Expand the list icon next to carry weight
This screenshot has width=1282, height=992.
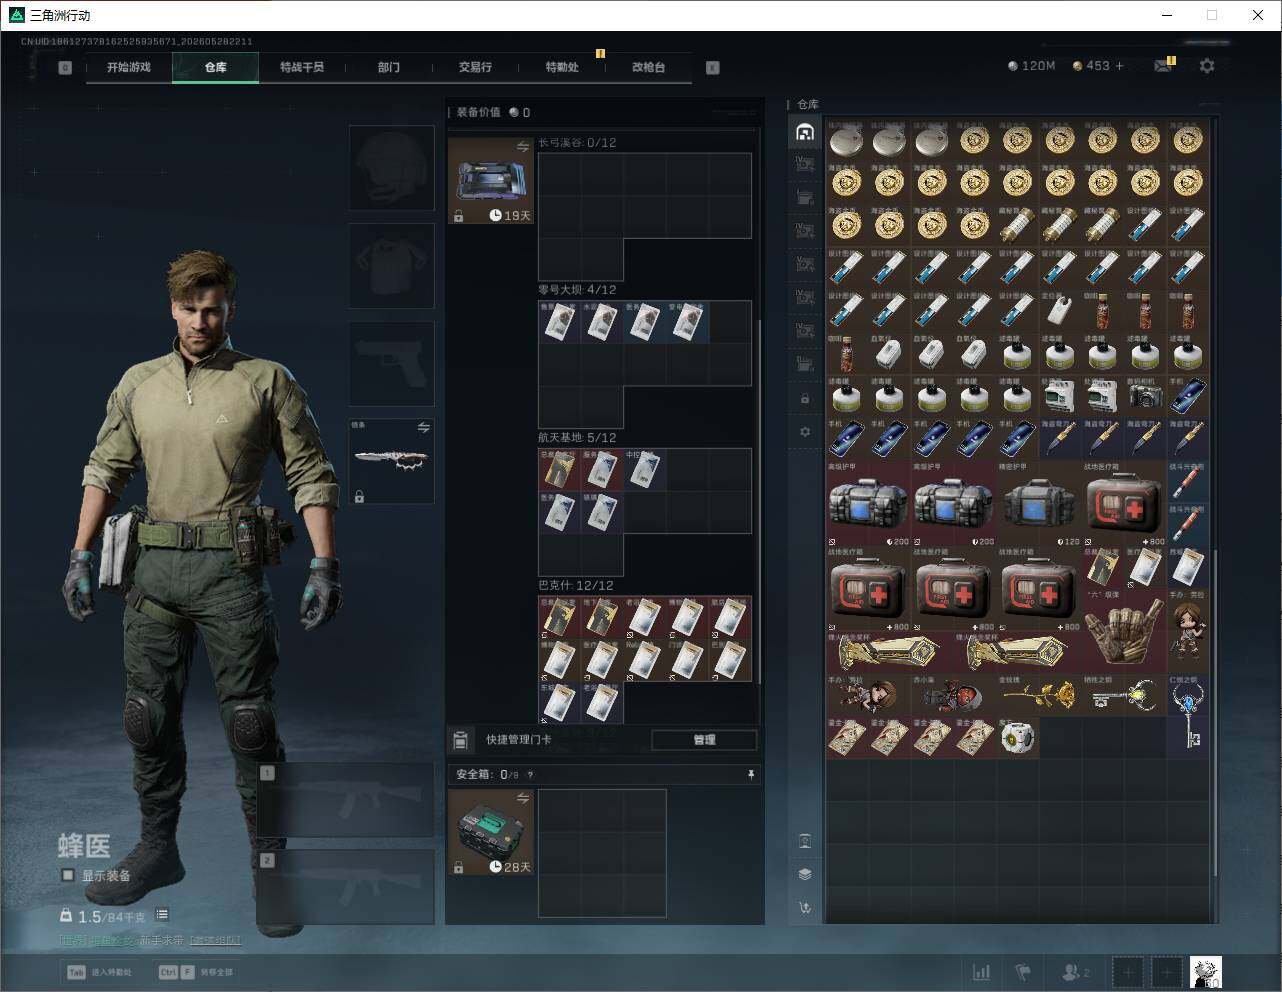pyautogui.click(x=162, y=915)
